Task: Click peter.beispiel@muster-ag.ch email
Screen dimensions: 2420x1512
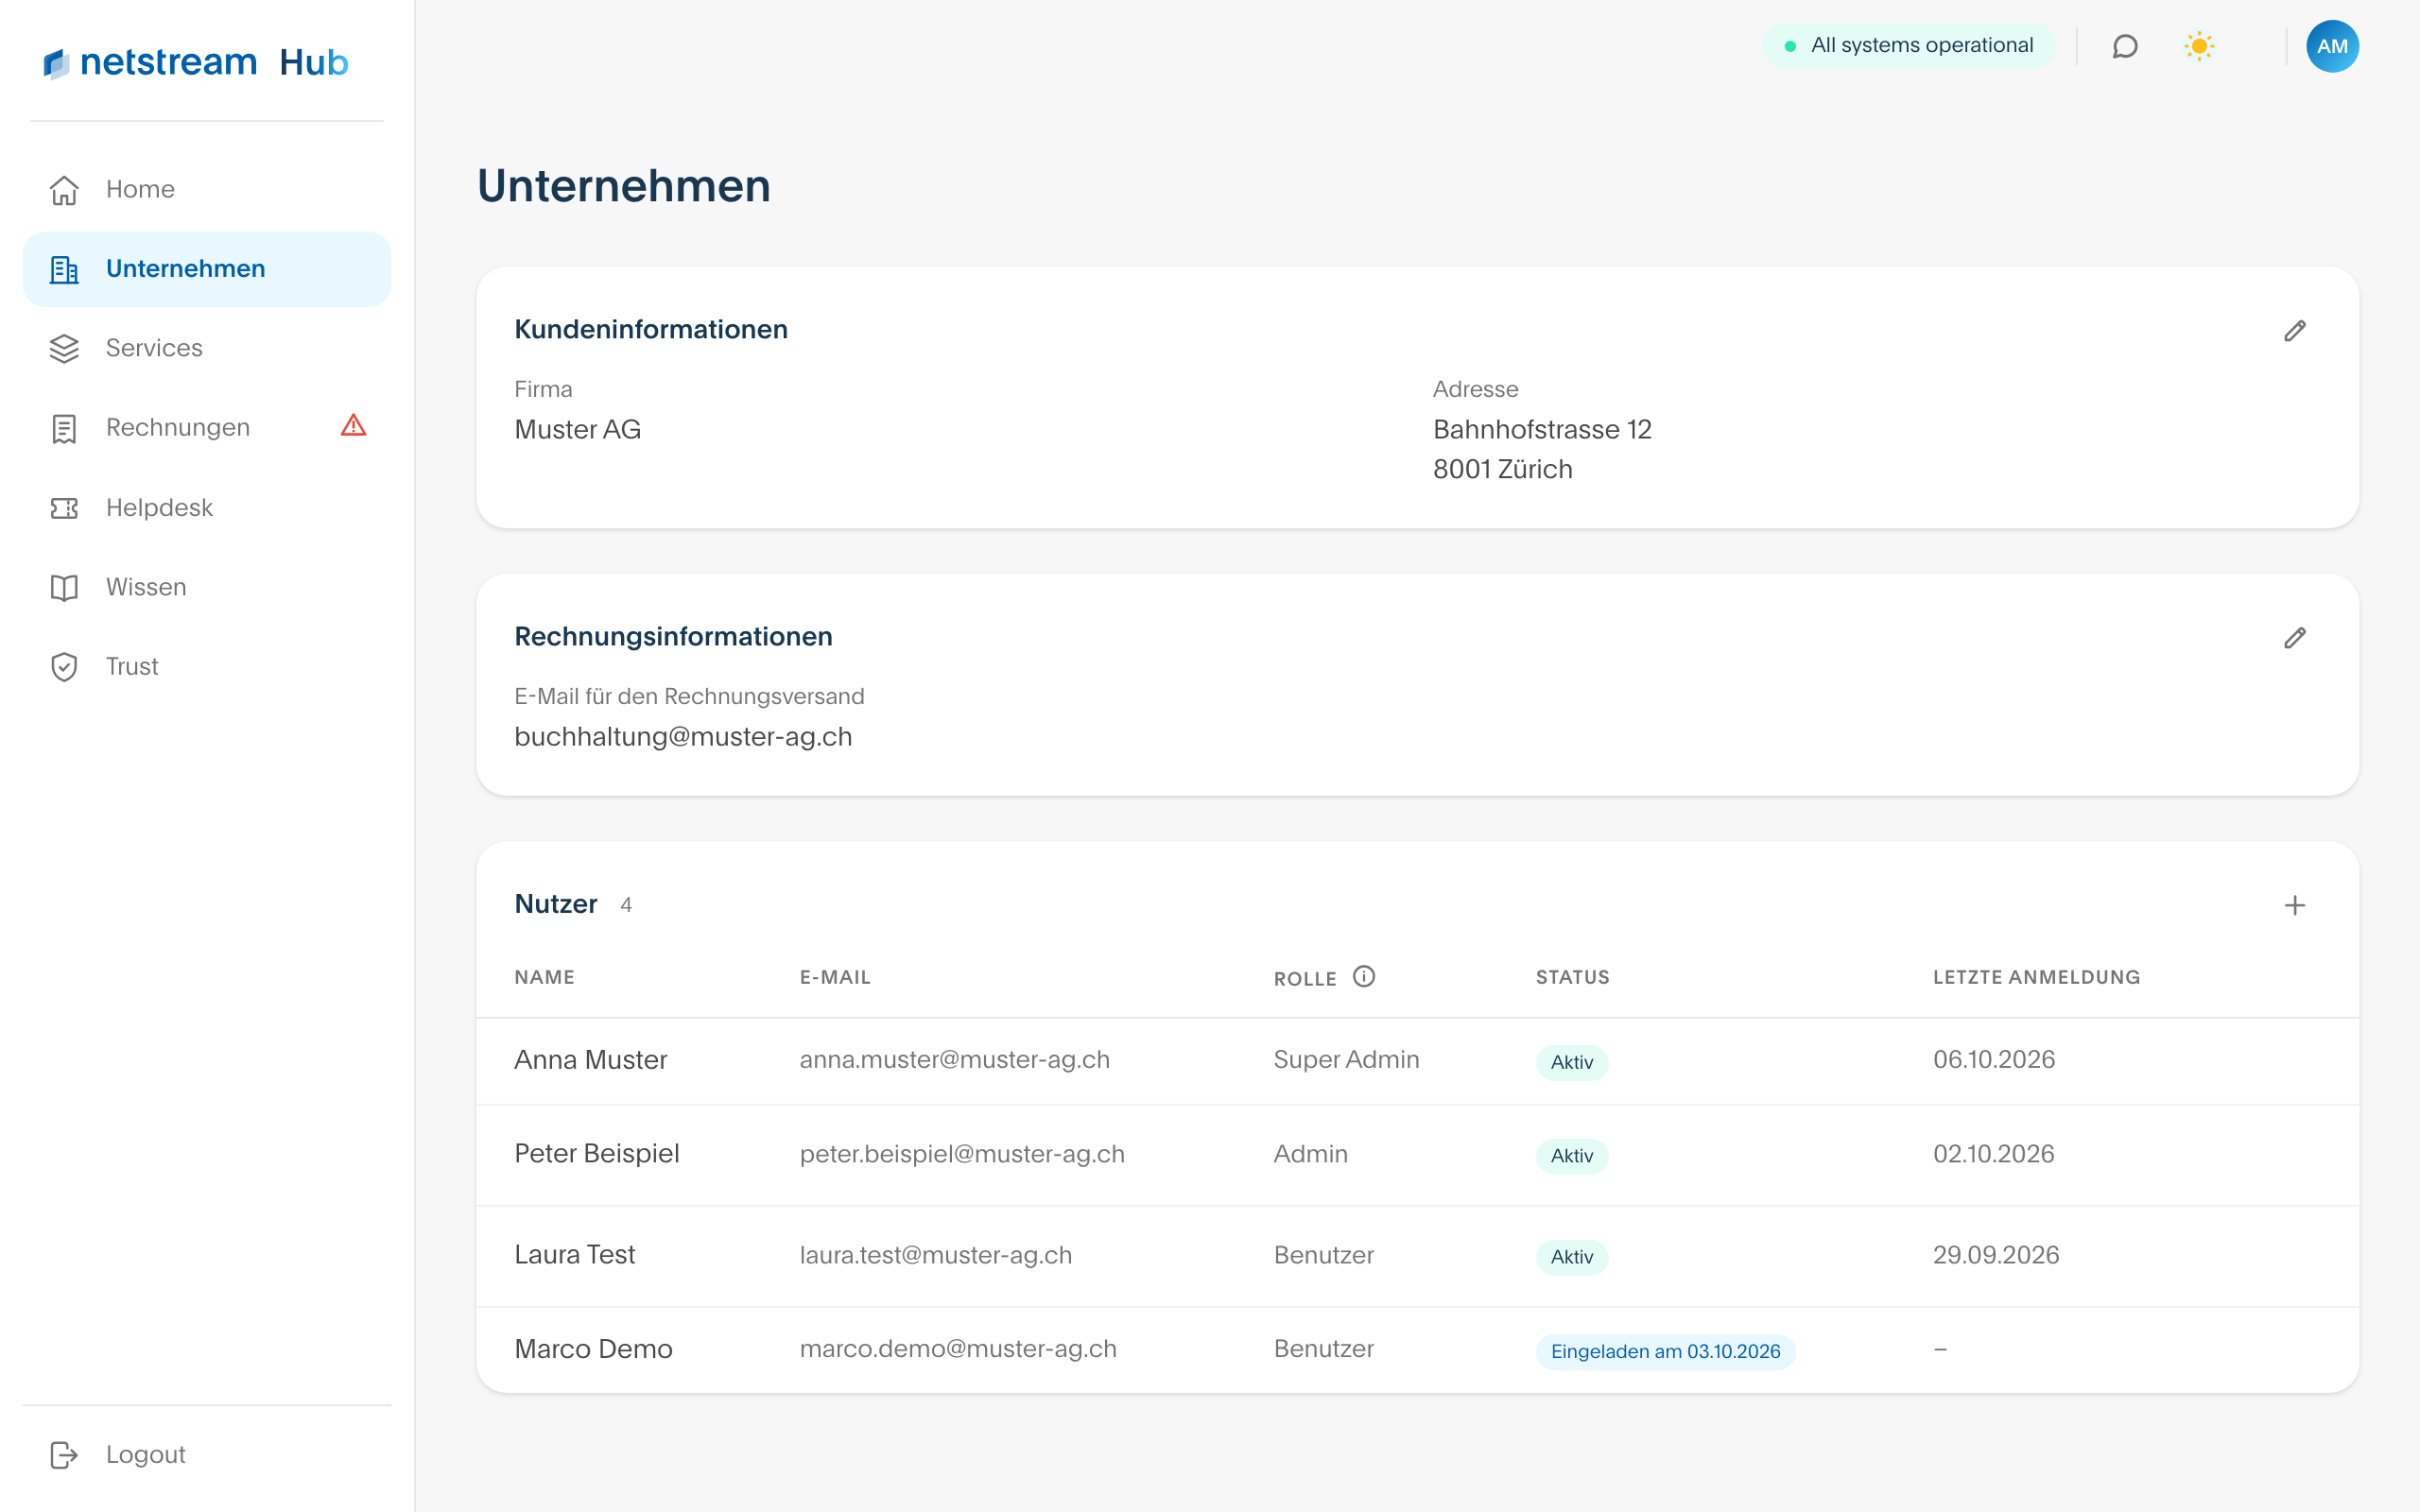Action: tap(962, 1154)
